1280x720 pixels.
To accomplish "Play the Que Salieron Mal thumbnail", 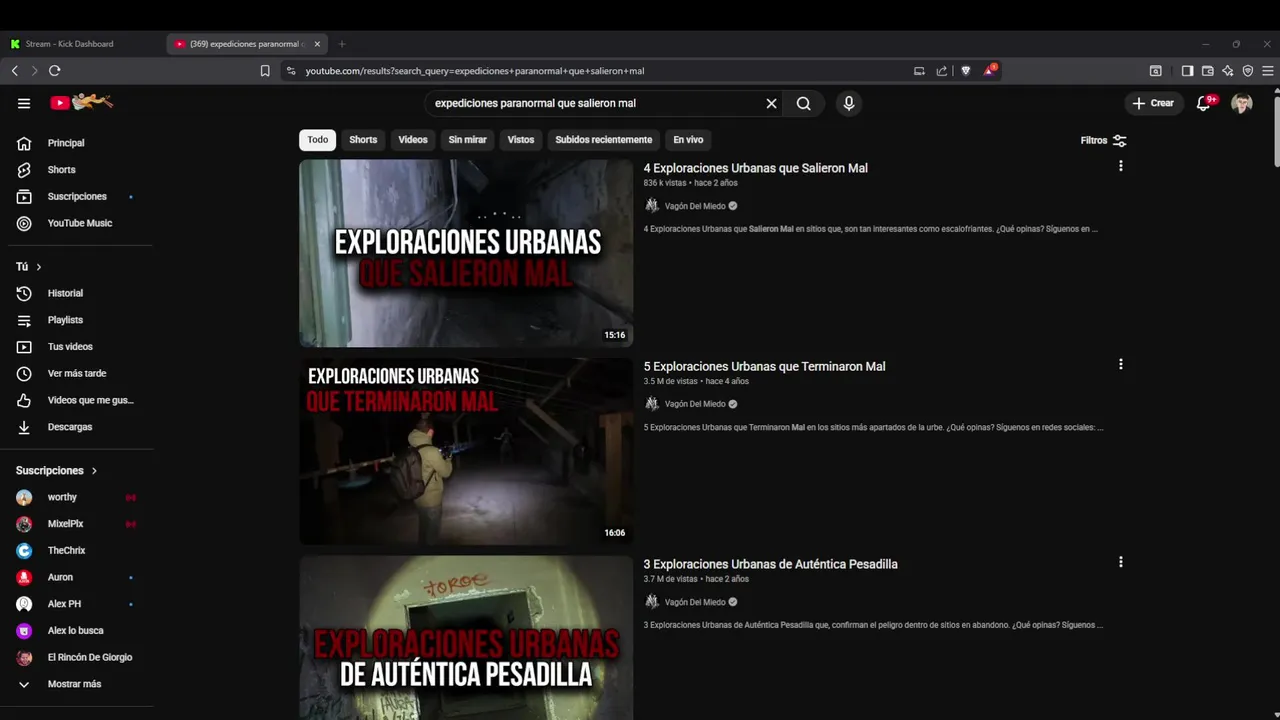I will [466, 253].
